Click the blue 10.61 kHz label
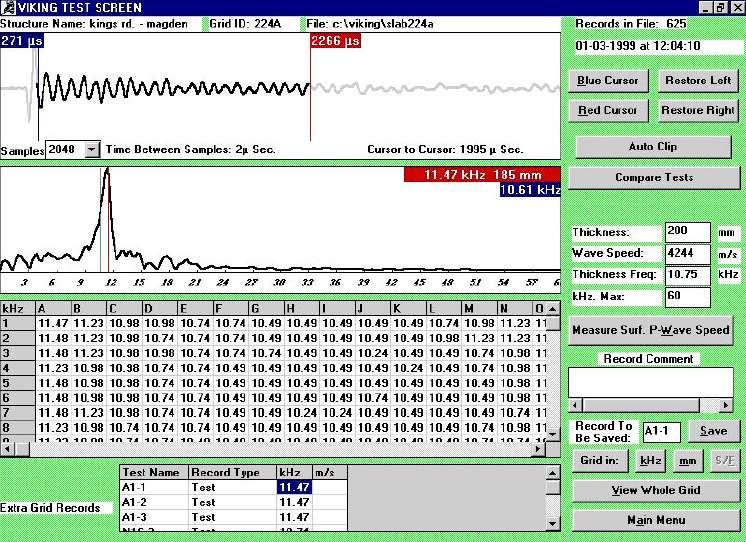This screenshot has height=542, width=746. click(530, 190)
